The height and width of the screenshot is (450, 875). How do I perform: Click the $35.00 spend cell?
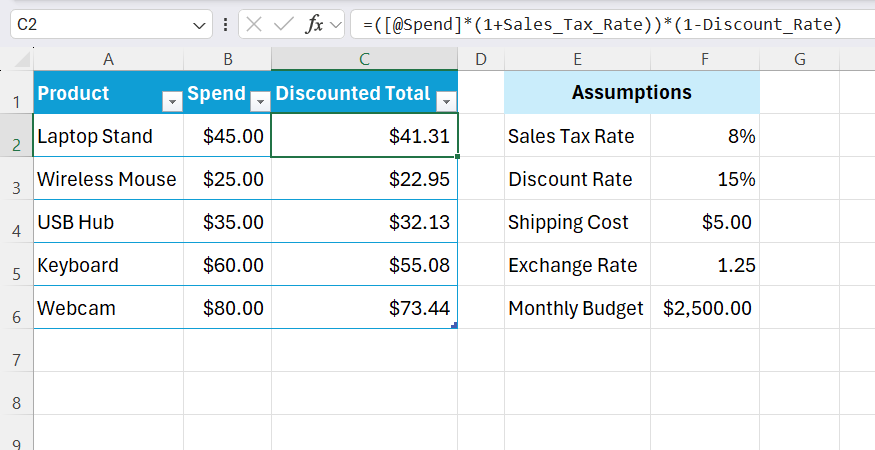pos(228,222)
